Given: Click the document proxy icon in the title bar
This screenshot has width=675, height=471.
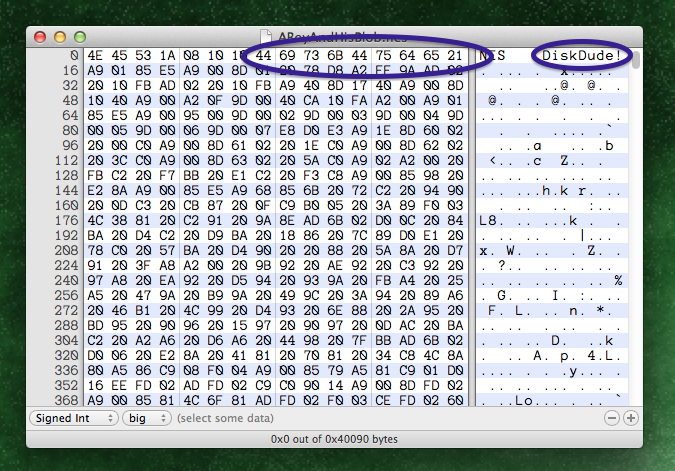Looking at the screenshot, I should click(266, 37).
